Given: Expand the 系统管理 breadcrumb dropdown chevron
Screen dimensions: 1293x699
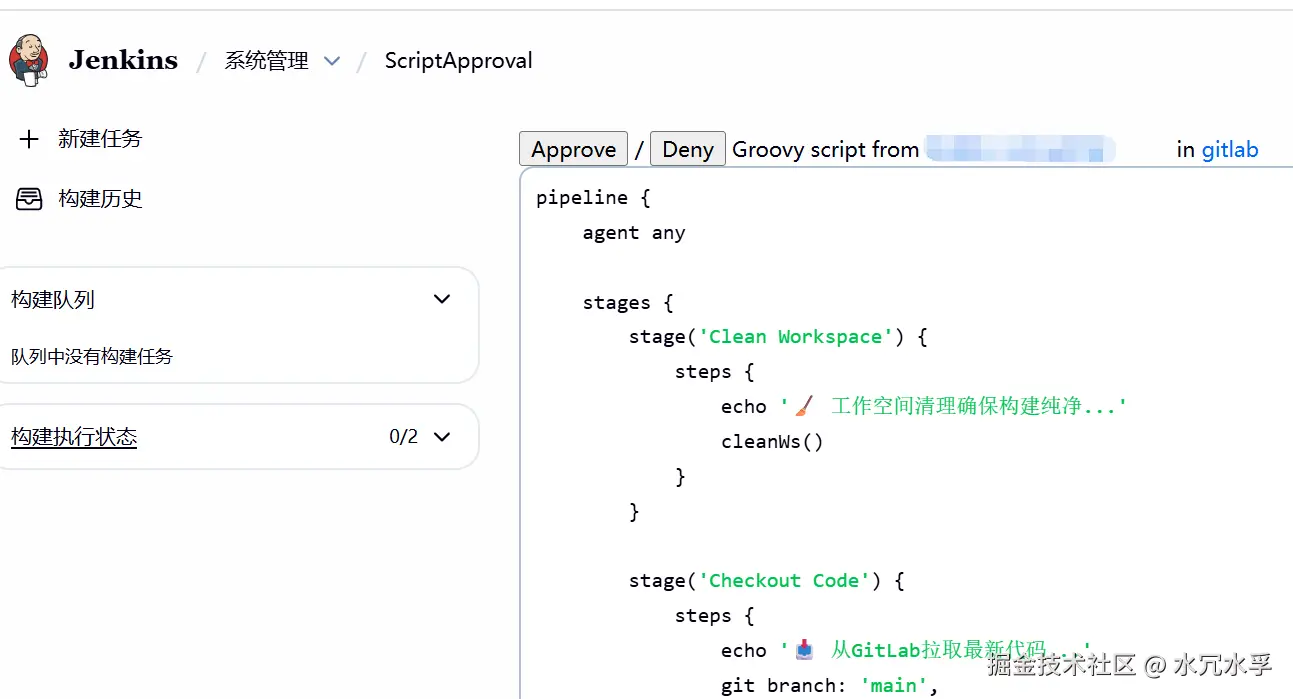Looking at the screenshot, I should (332, 62).
